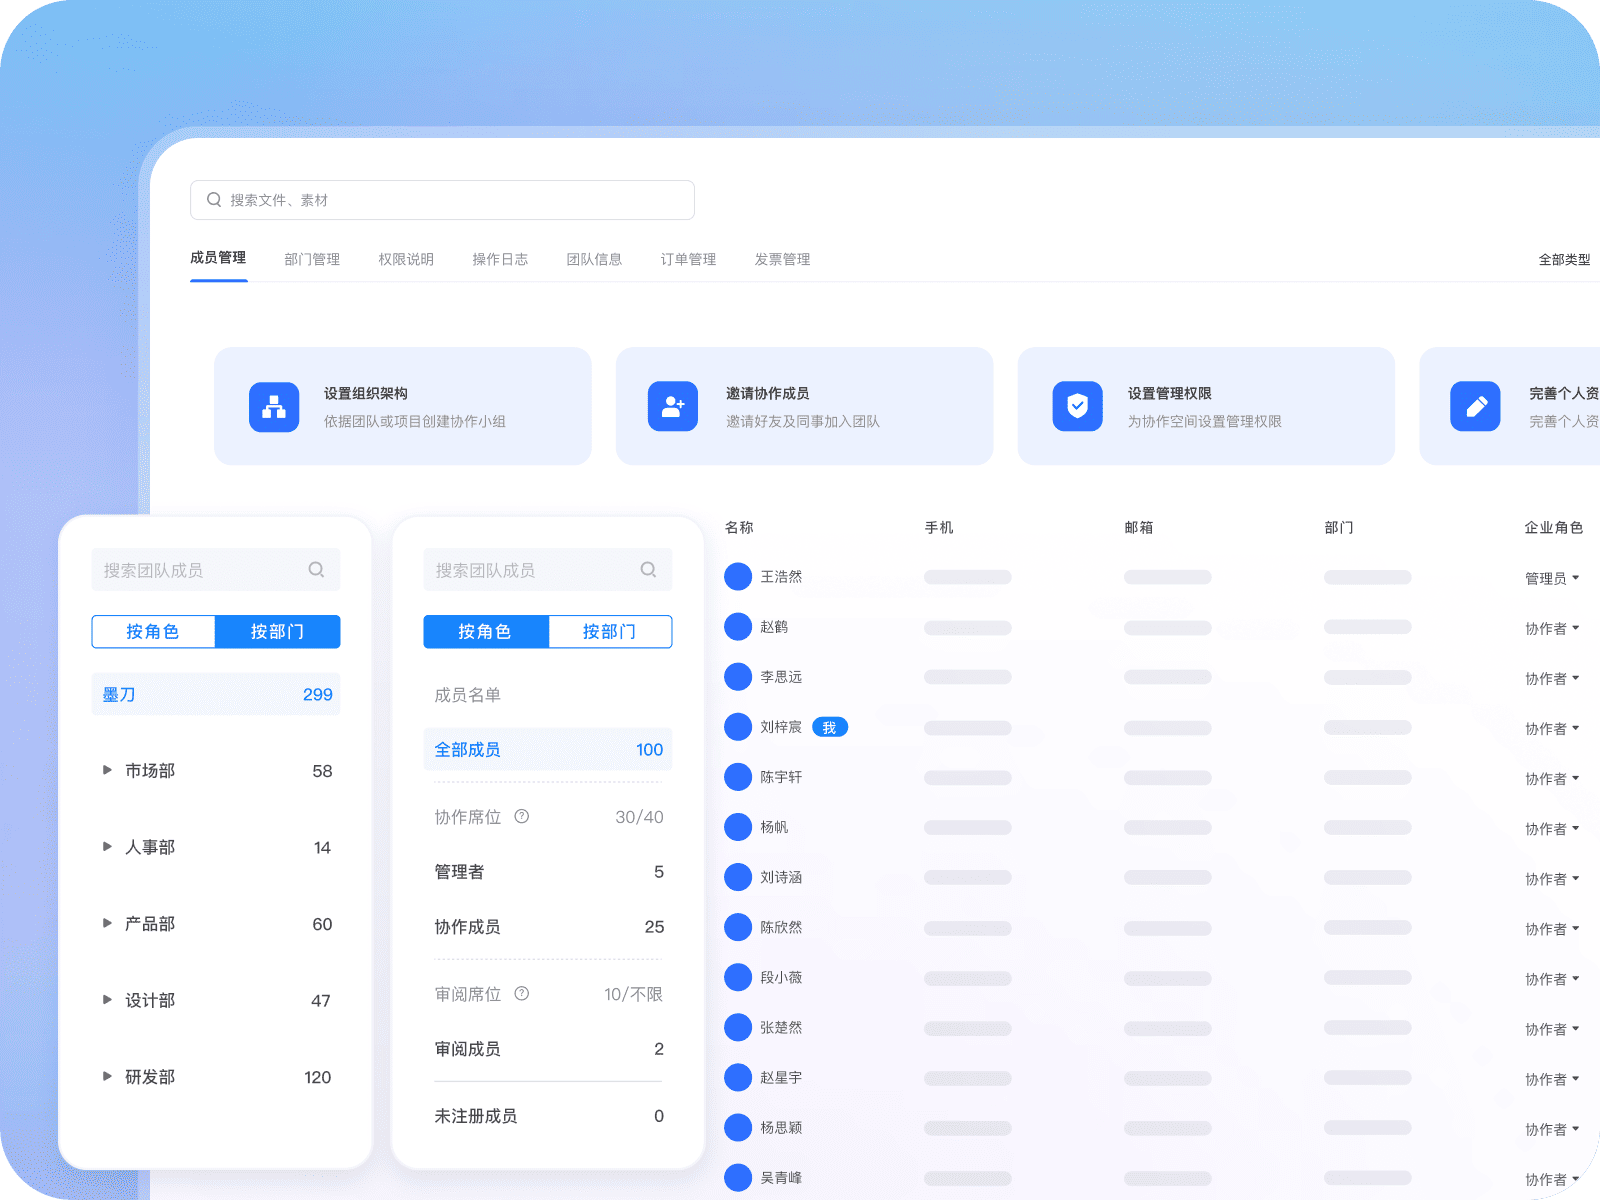1600x1200 pixels.
Task: Expand the 研发部 department
Action: pos(107,1076)
